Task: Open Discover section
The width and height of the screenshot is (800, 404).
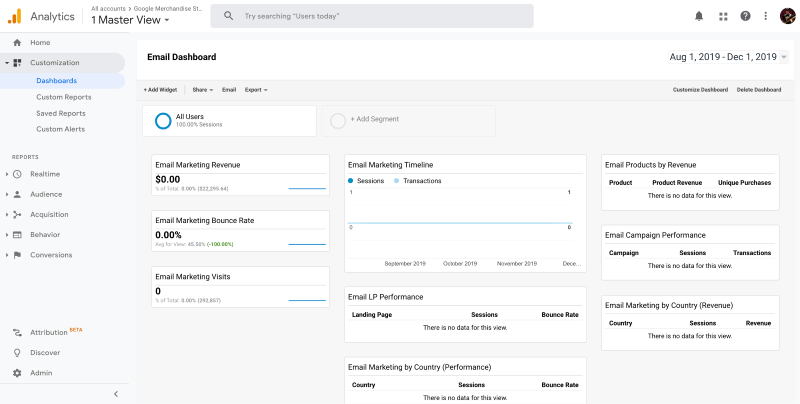Action: coord(45,352)
